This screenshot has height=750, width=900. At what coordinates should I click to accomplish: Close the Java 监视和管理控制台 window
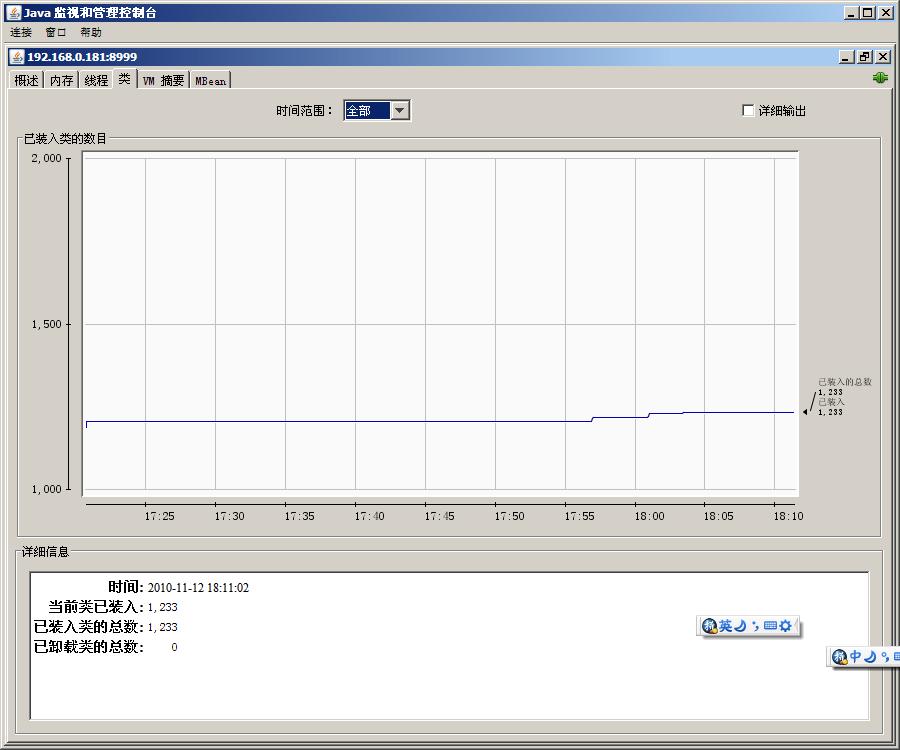(885, 13)
